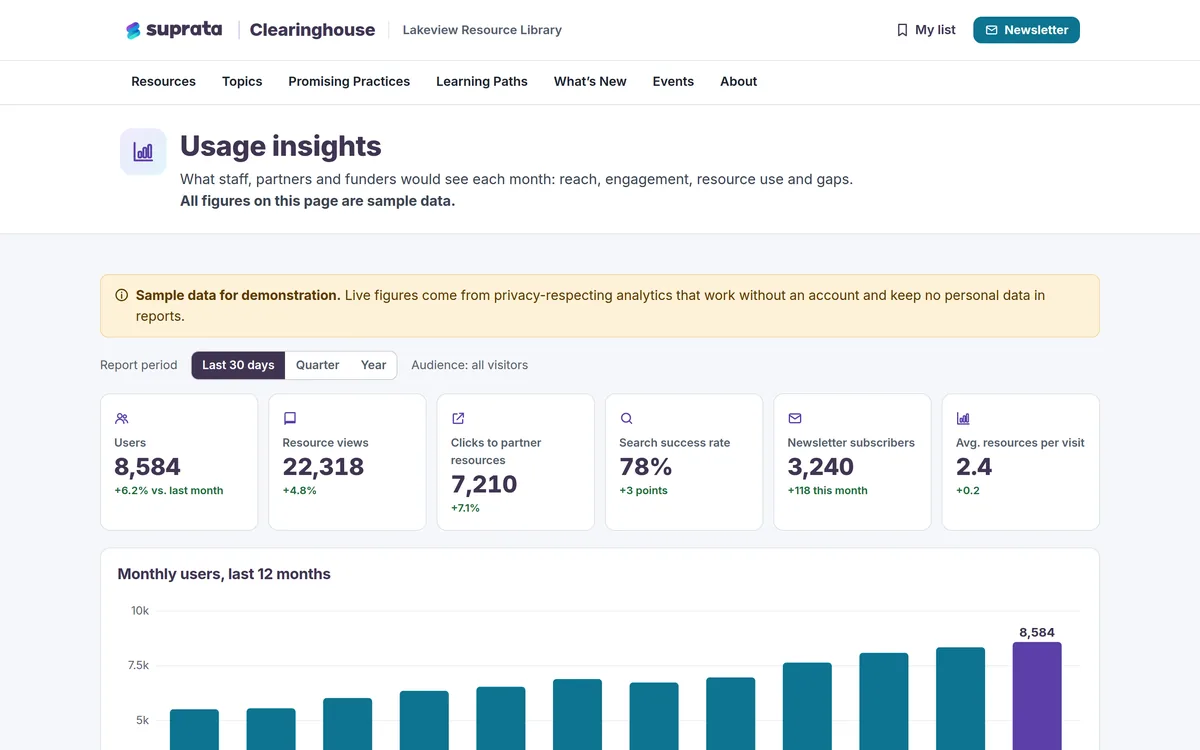Open the Resources menu item
The width and height of the screenshot is (1200, 750).
164,82
